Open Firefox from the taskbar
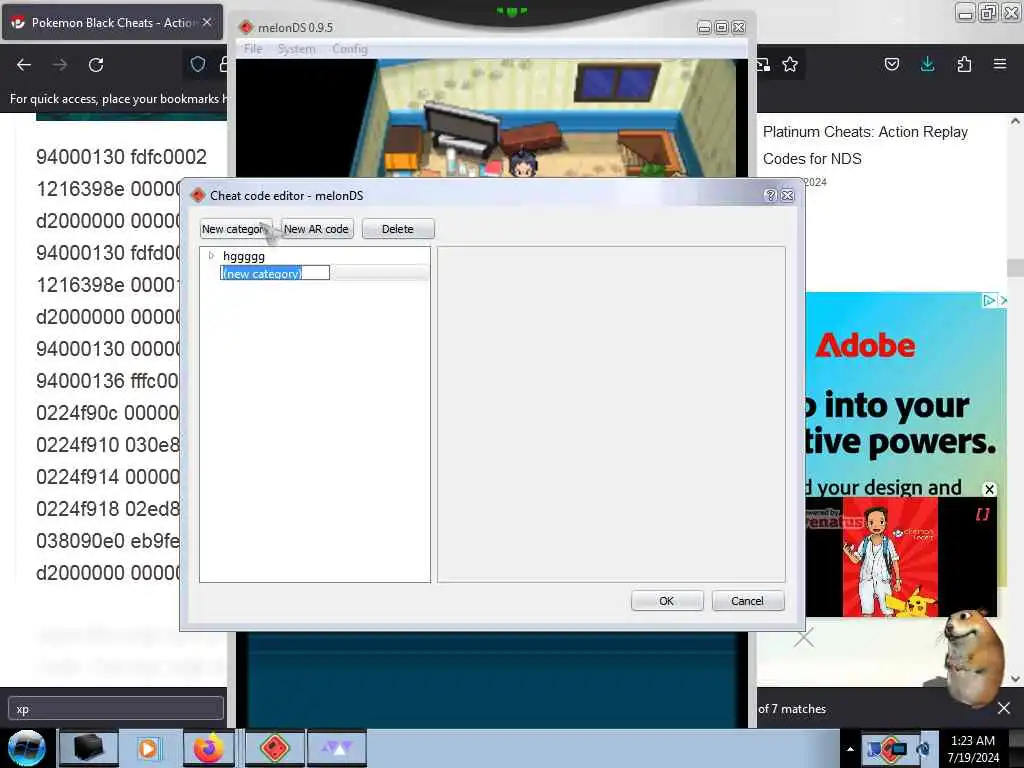1024x768 pixels. (x=208, y=748)
